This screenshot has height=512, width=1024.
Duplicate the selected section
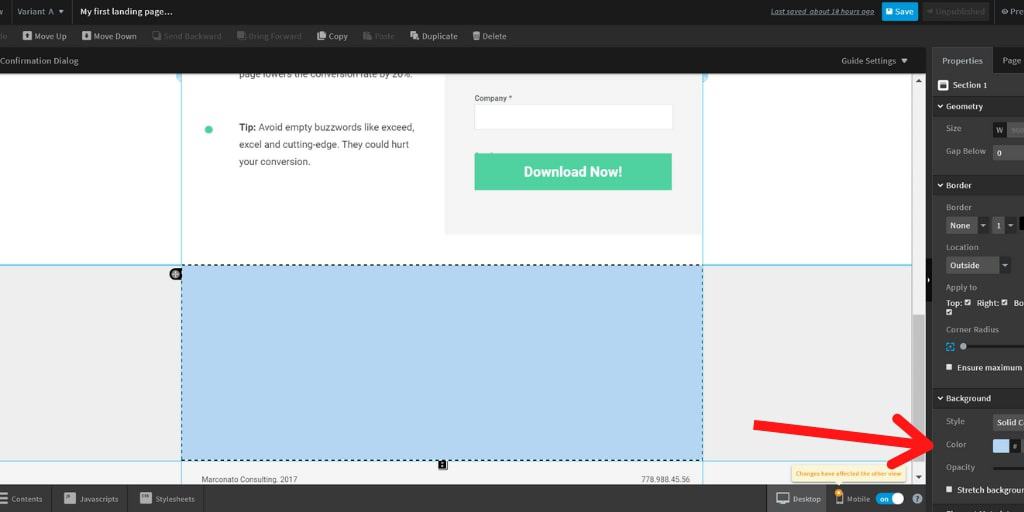coord(434,36)
